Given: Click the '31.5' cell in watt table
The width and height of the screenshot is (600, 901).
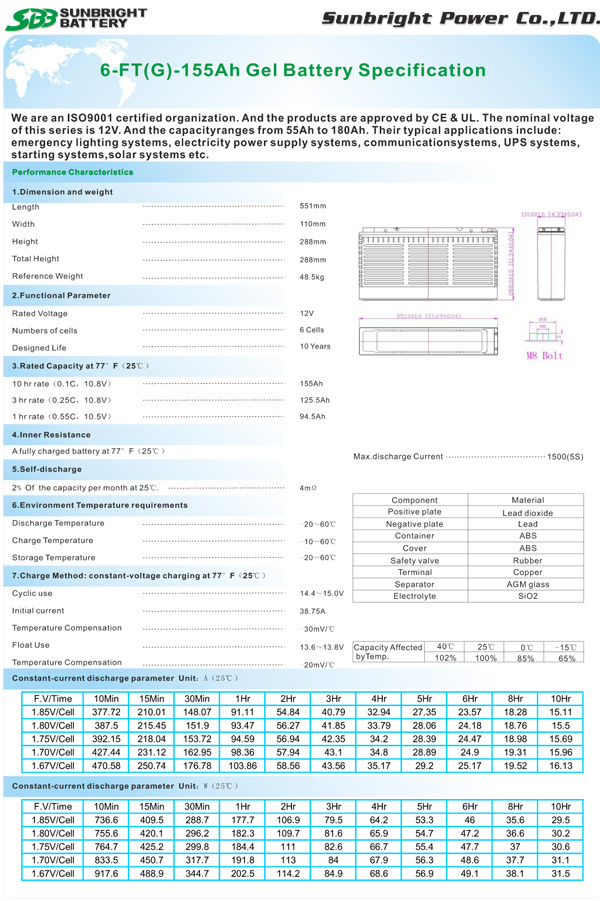Looking at the screenshot, I should point(561,873).
